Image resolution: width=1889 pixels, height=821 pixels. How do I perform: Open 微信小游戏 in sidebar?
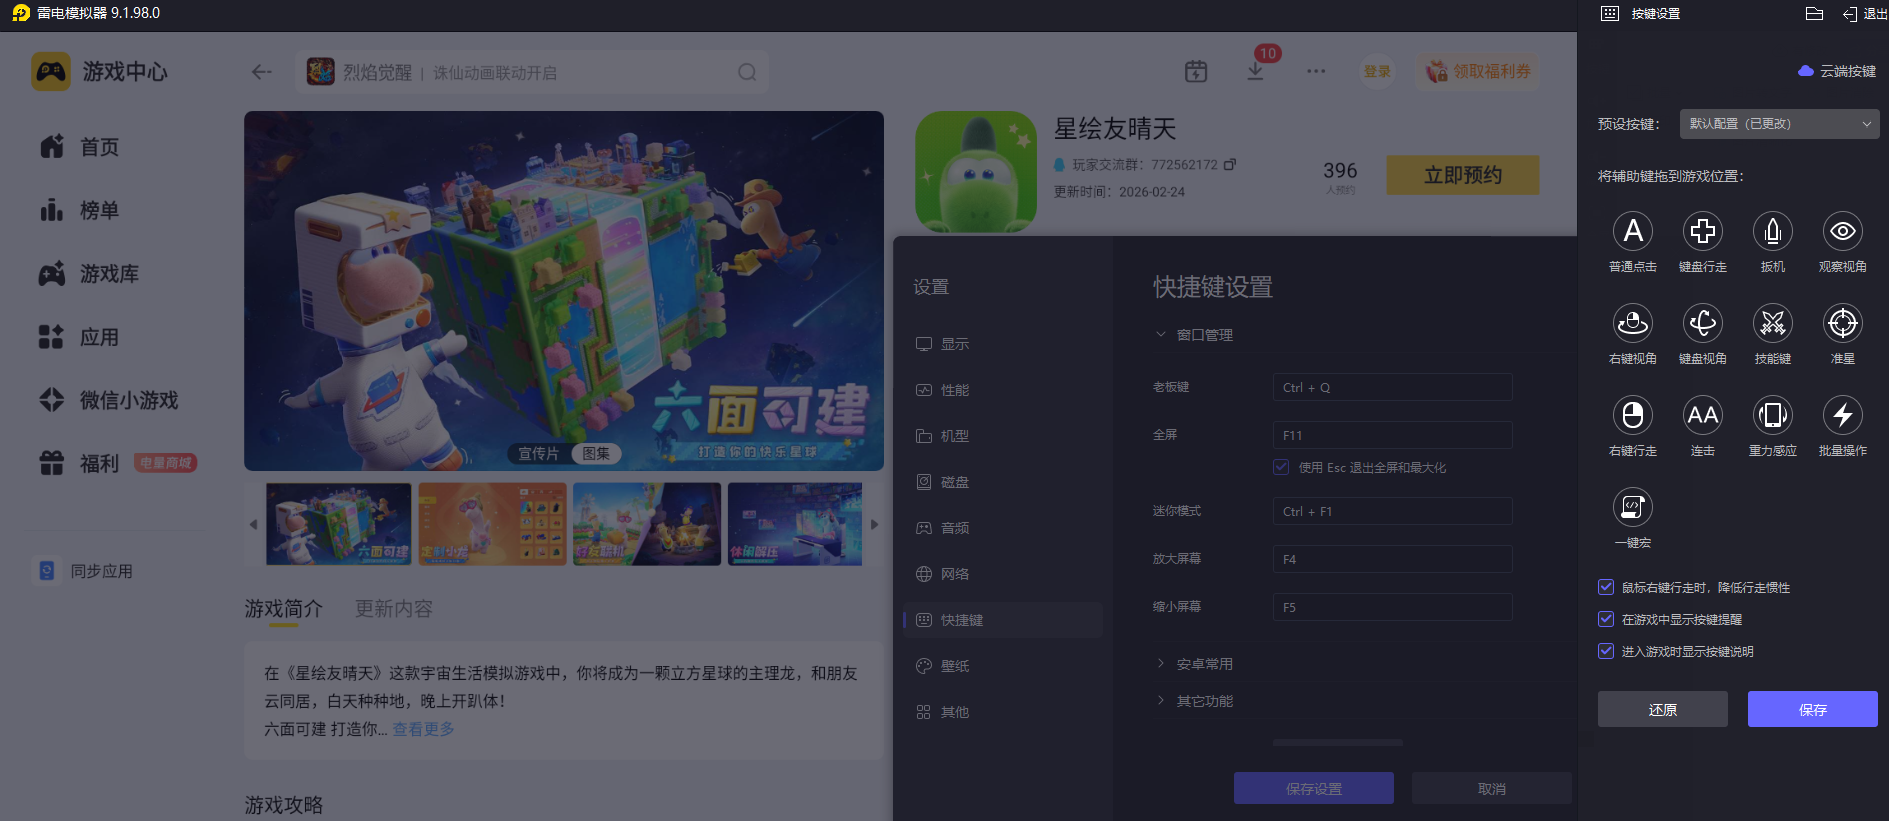(108, 400)
